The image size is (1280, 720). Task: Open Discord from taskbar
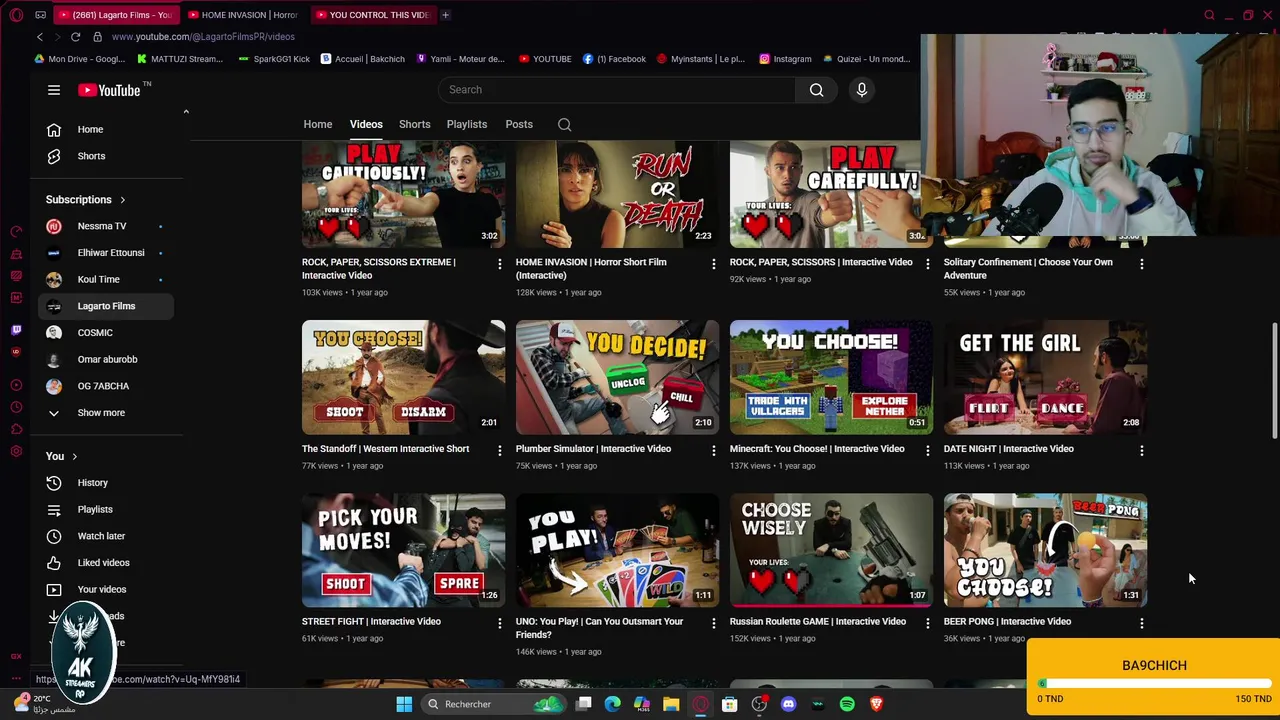pyautogui.click(x=788, y=704)
